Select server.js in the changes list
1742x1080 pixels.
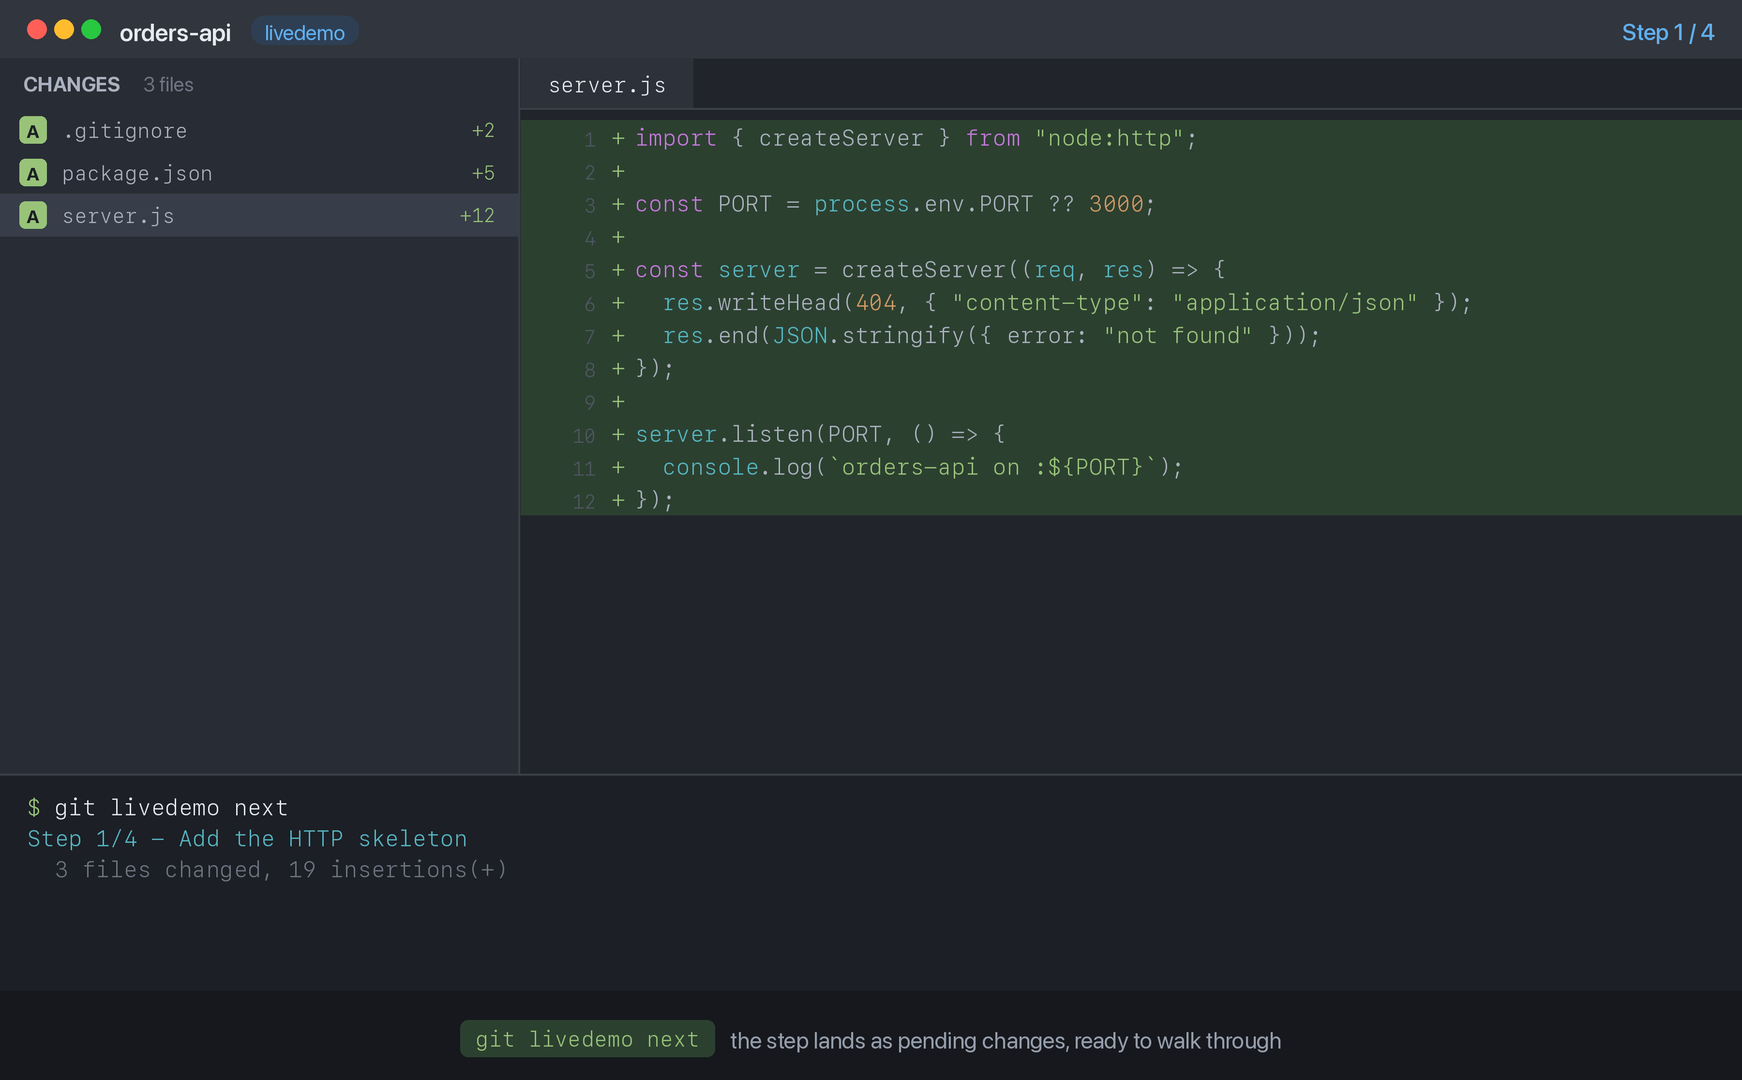[x=259, y=215]
